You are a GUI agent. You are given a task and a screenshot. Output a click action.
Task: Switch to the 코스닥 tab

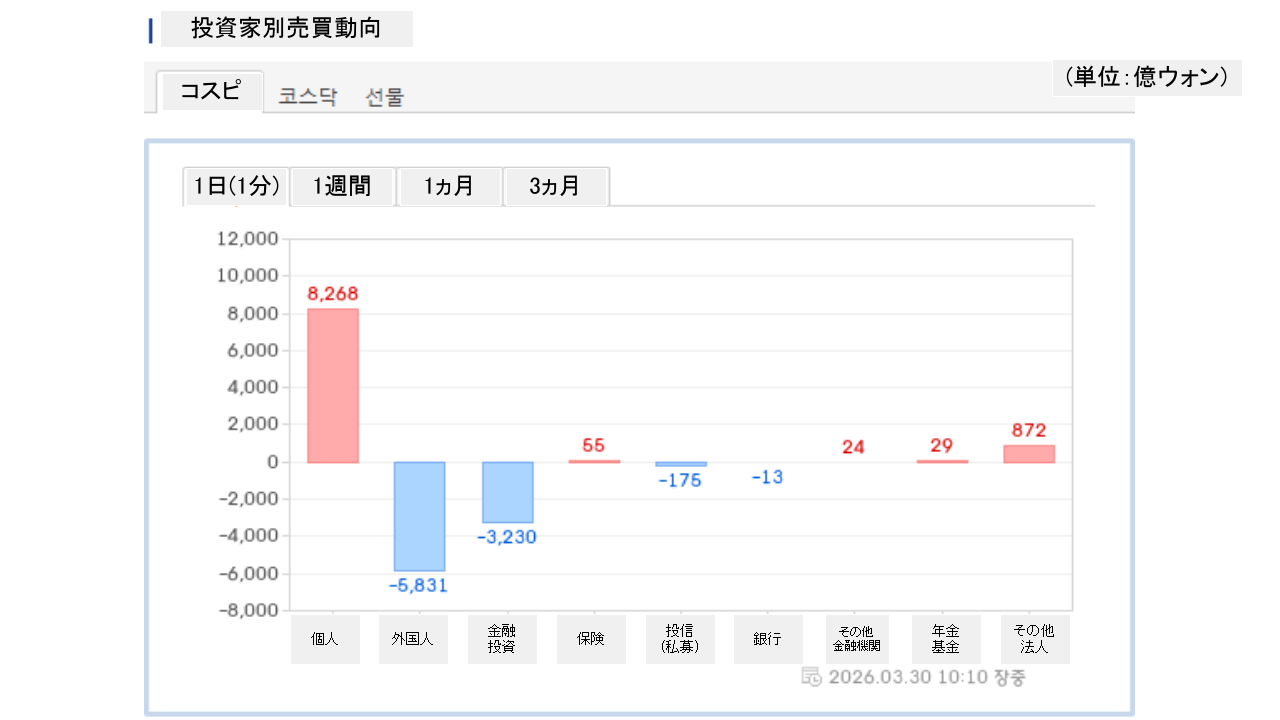click(308, 97)
